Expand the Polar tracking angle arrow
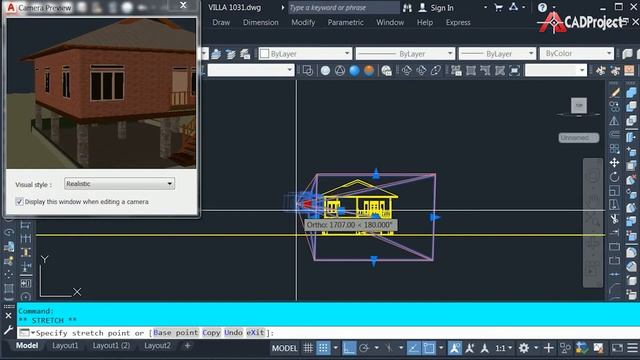This screenshot has height=360, width=640. [376, 348]
